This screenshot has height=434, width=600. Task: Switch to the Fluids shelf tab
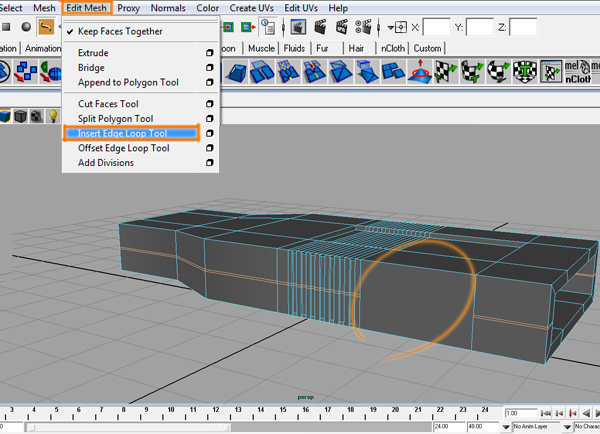point(294,48)
